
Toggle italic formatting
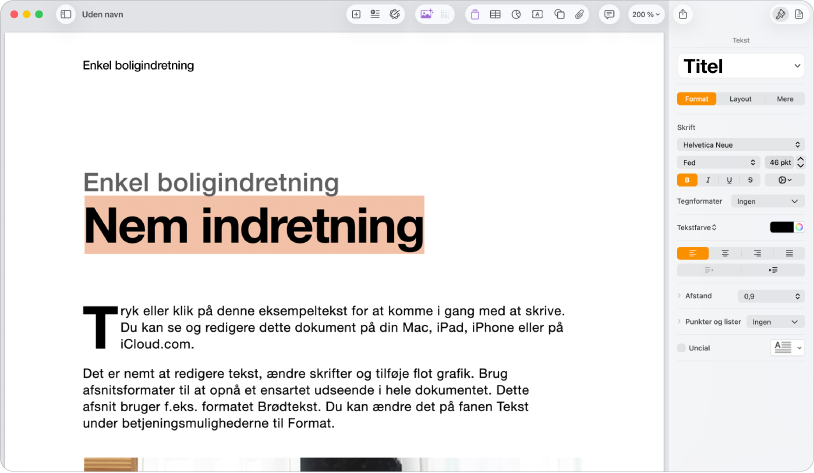tap(708, 180)
